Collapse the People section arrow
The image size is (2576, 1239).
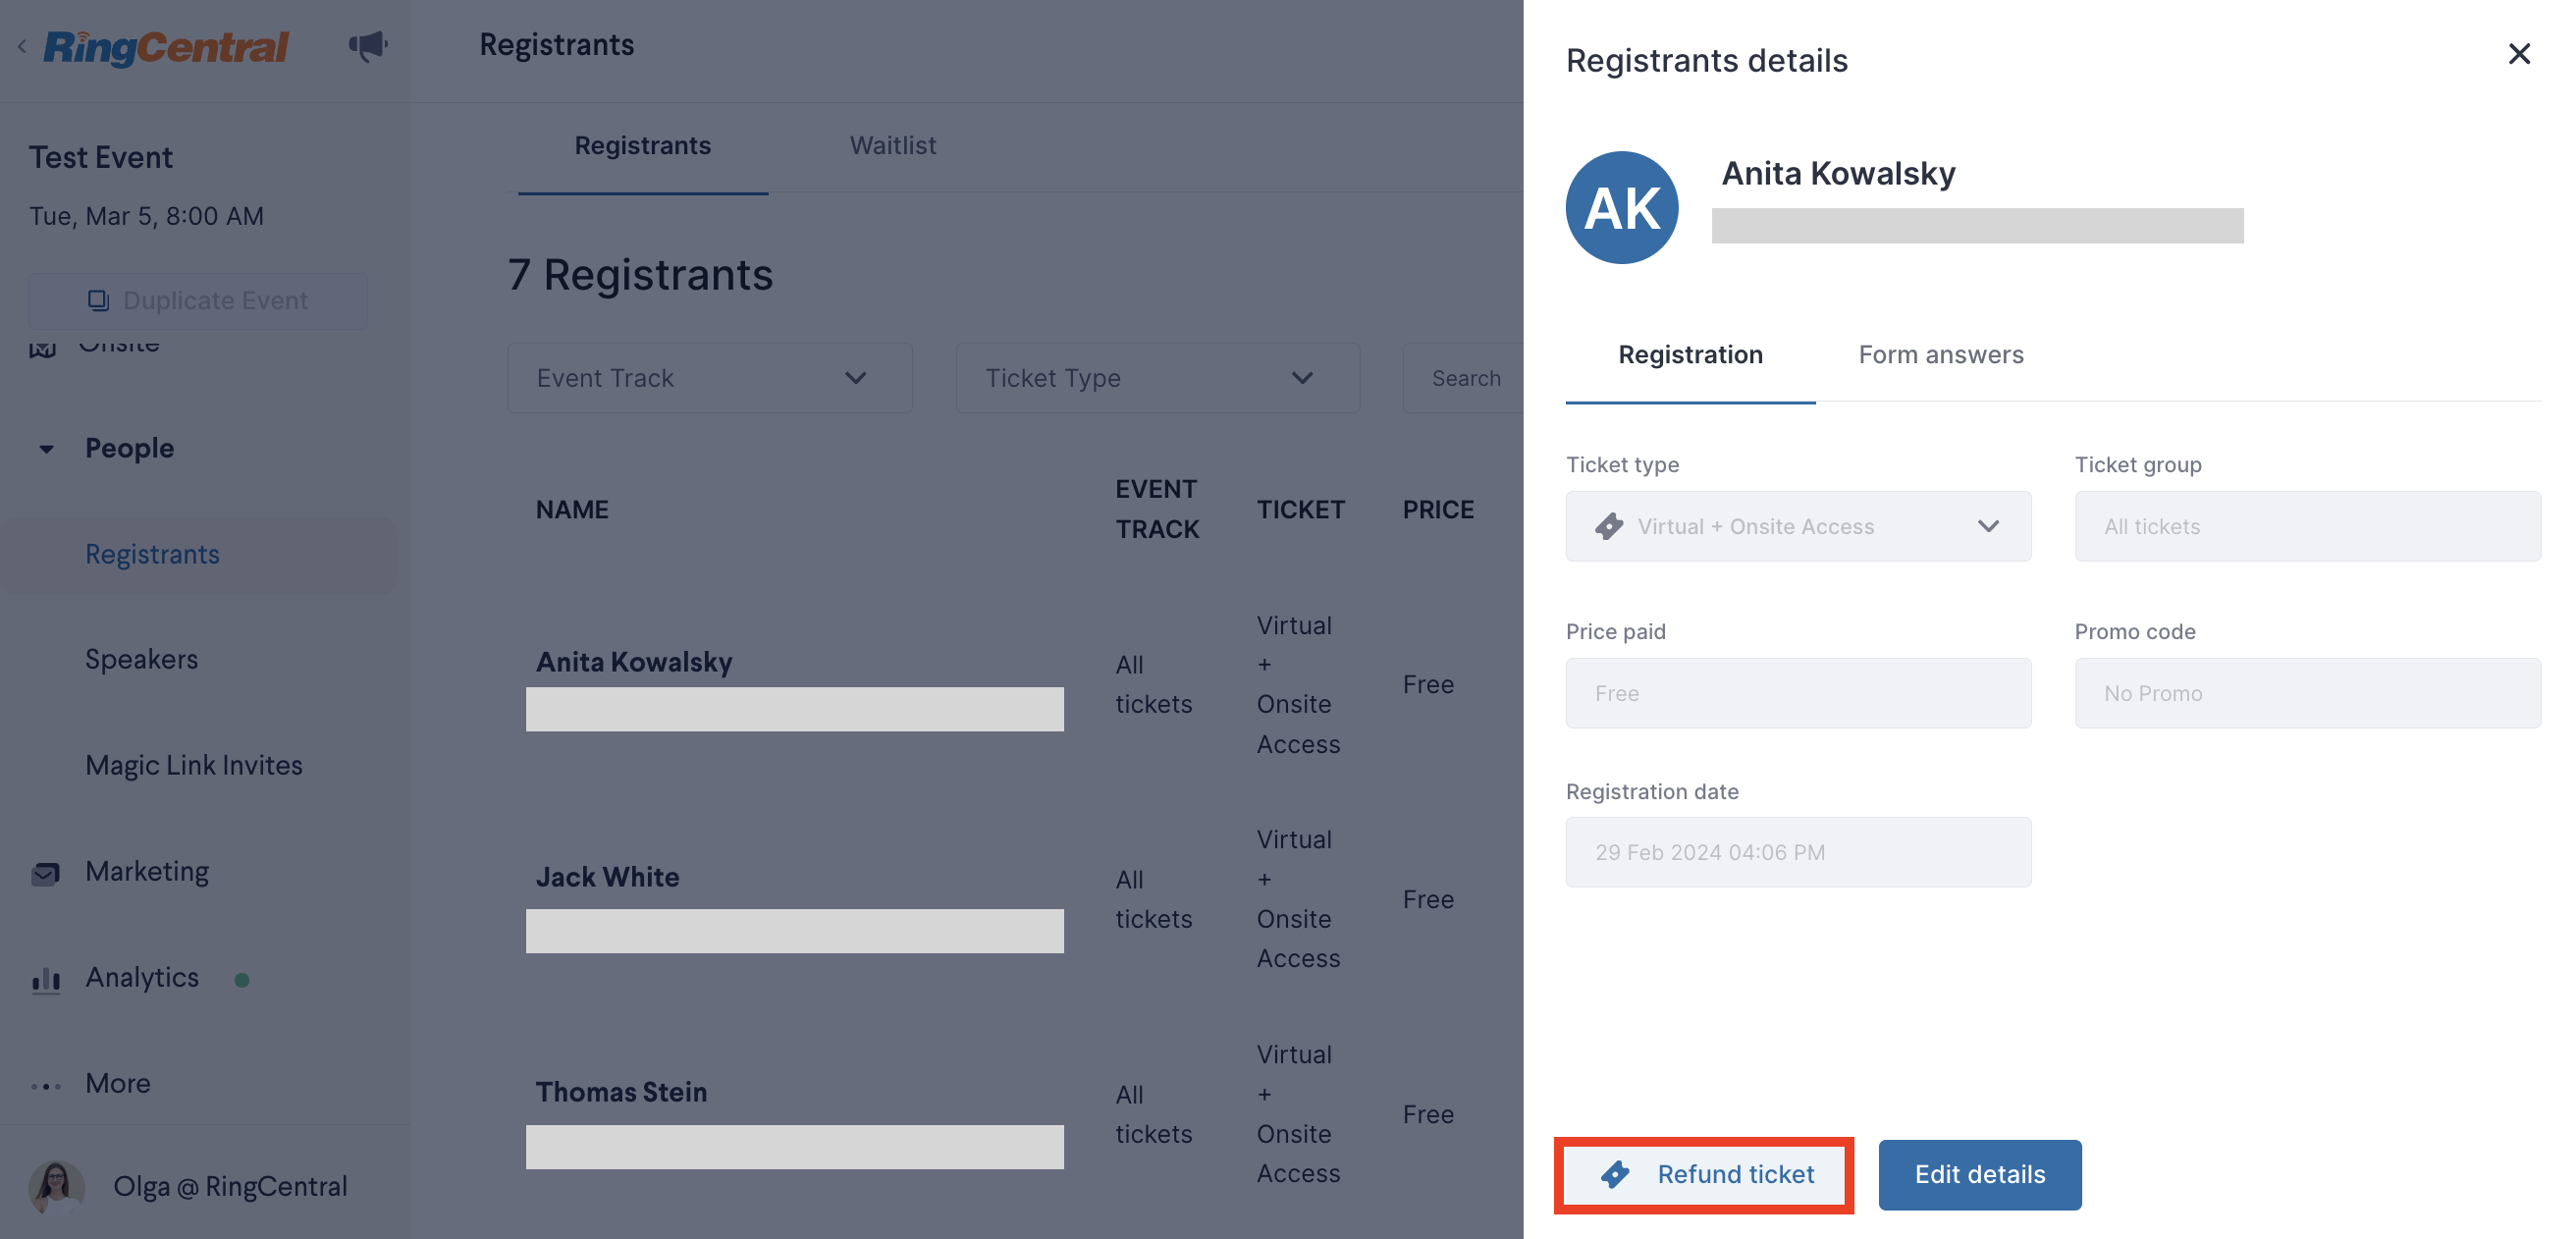tap(46, 449)
